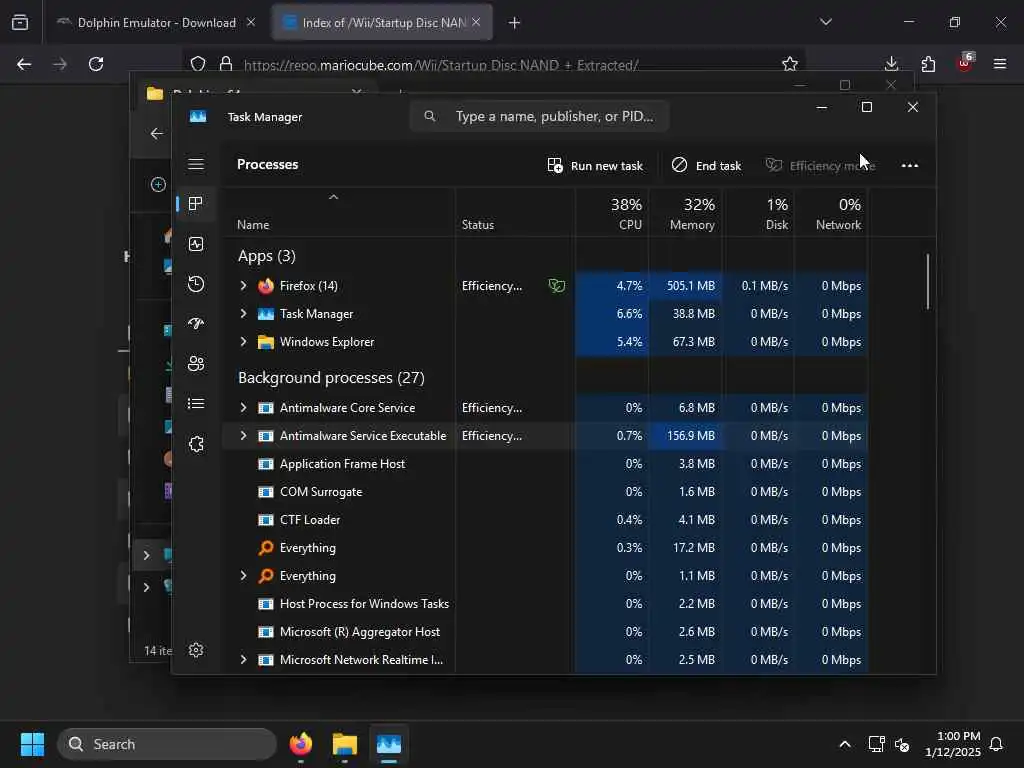Open the notification bell in taskbar

pos(996,744)
